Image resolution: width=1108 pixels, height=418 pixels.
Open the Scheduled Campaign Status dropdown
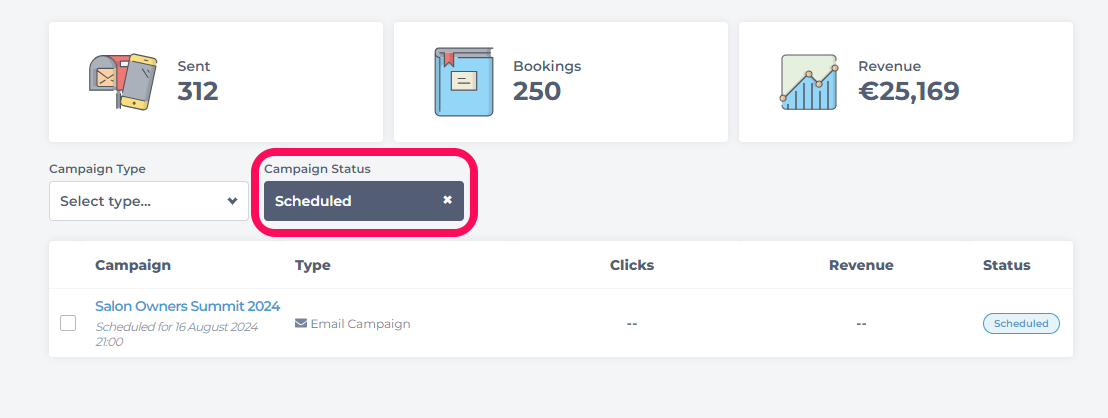[x=364, y=201]
